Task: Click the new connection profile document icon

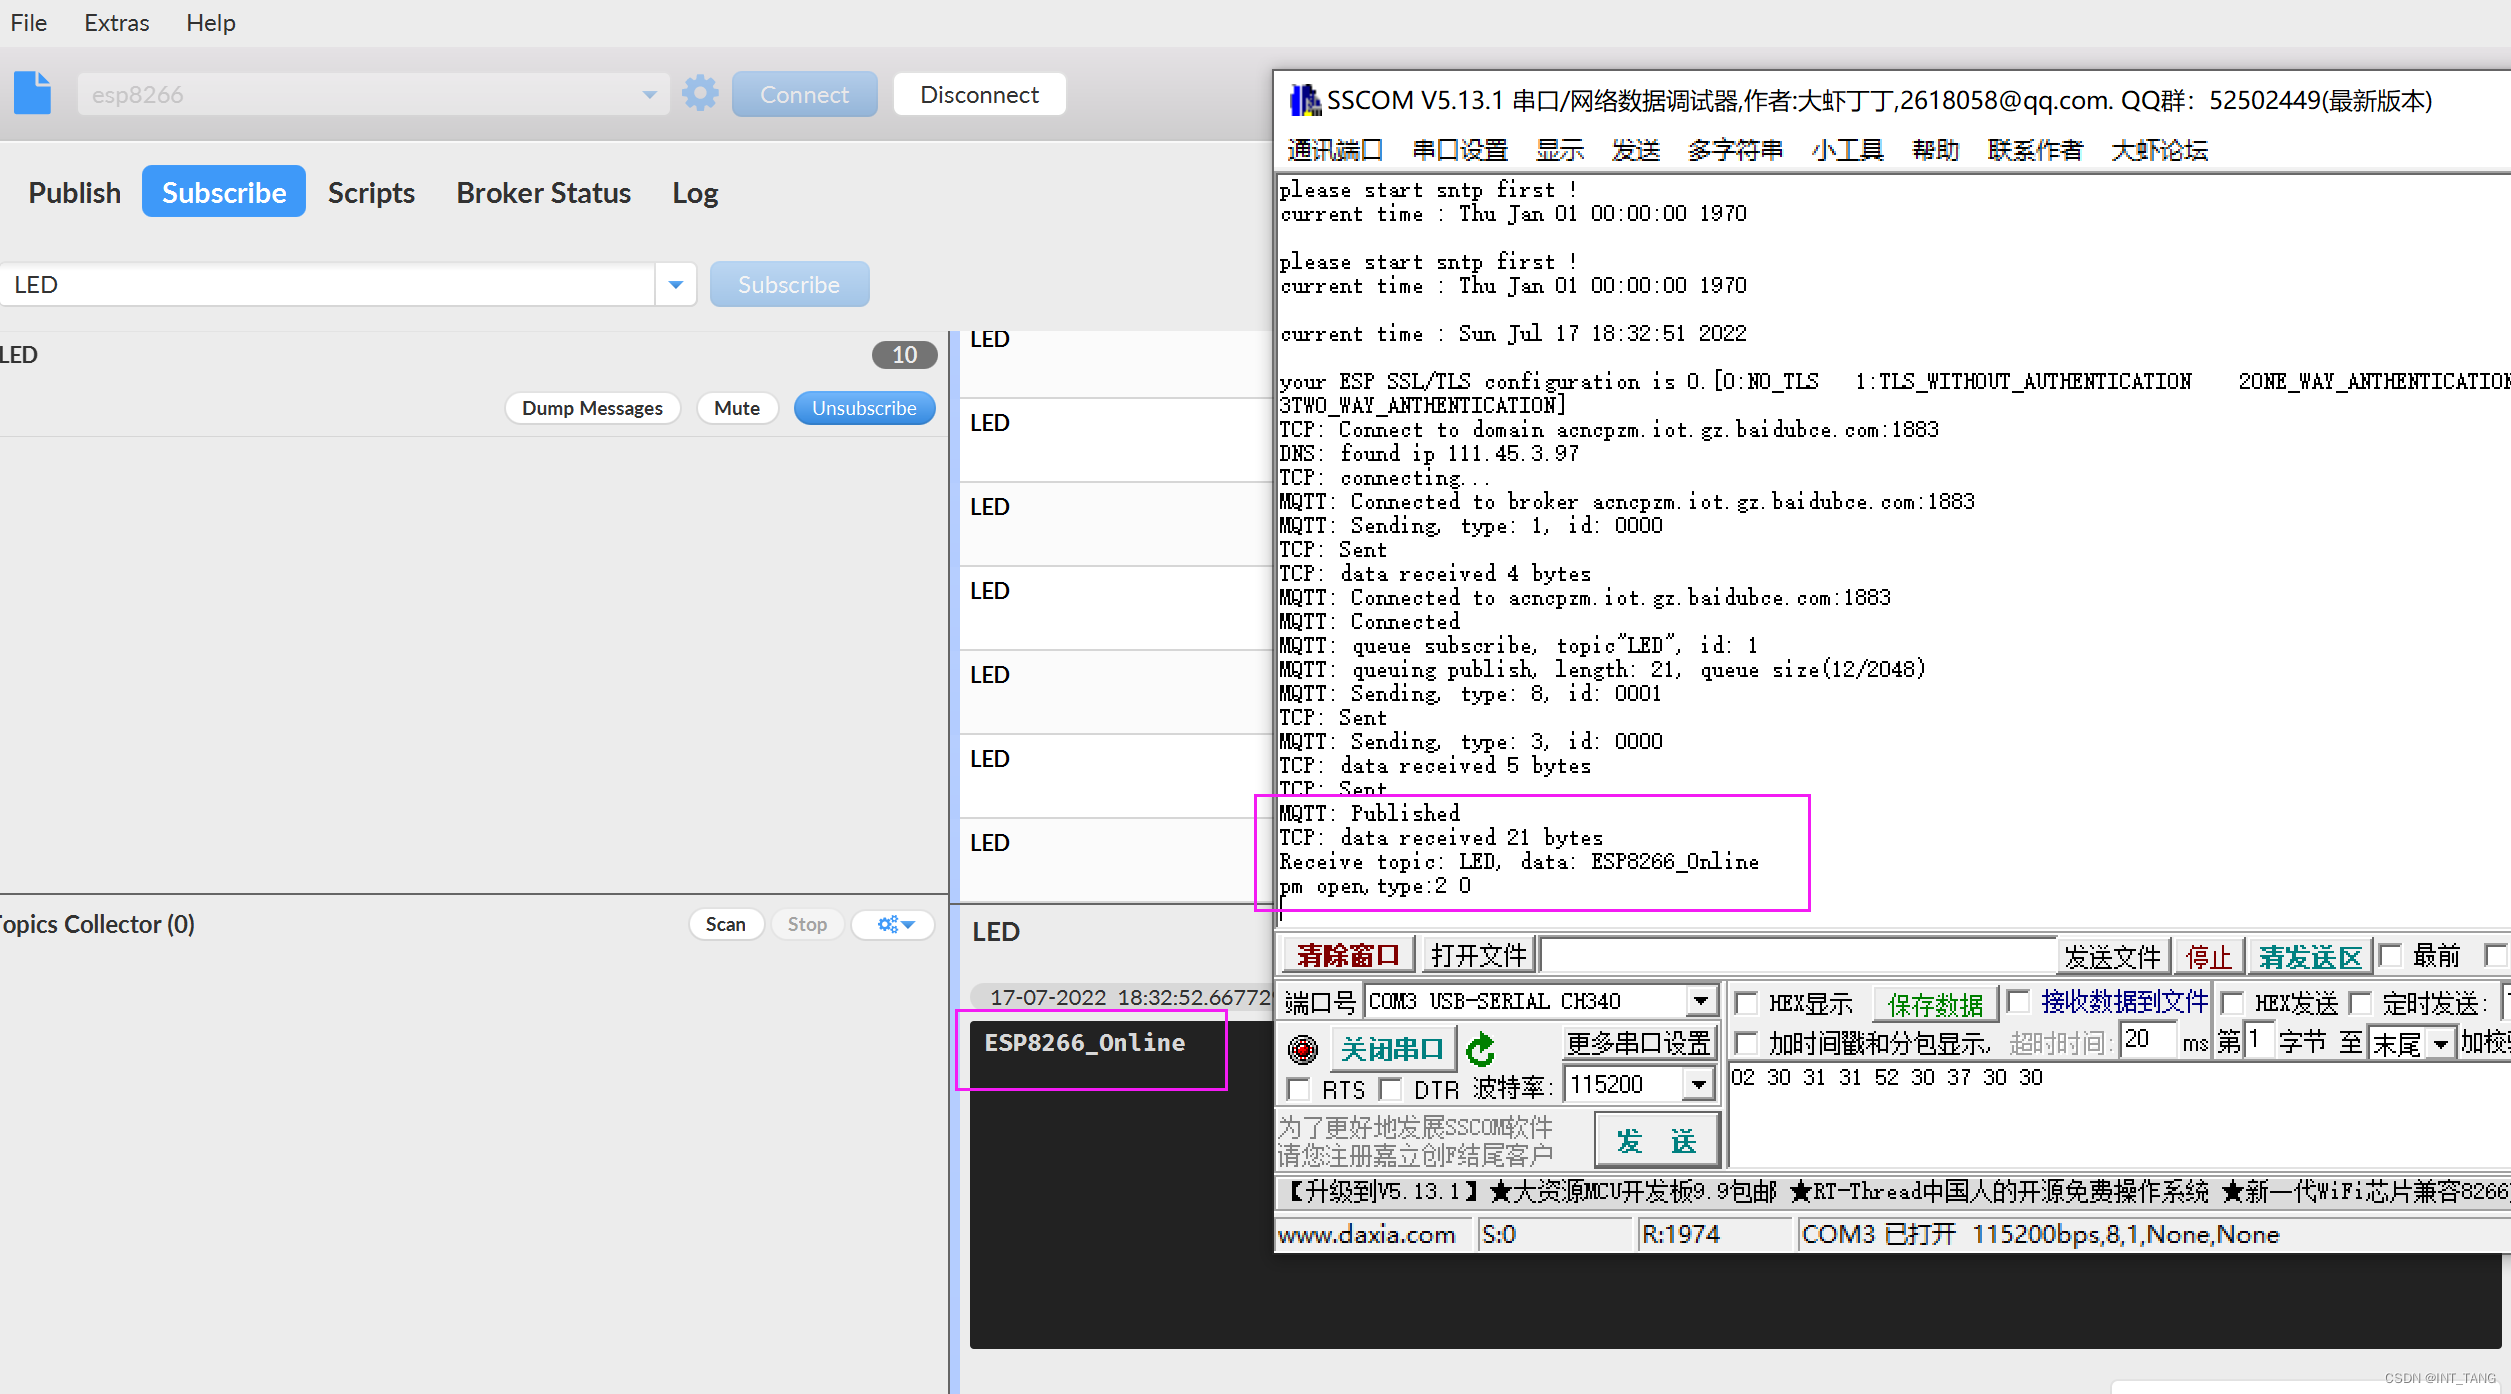Action: coord(32,94)
